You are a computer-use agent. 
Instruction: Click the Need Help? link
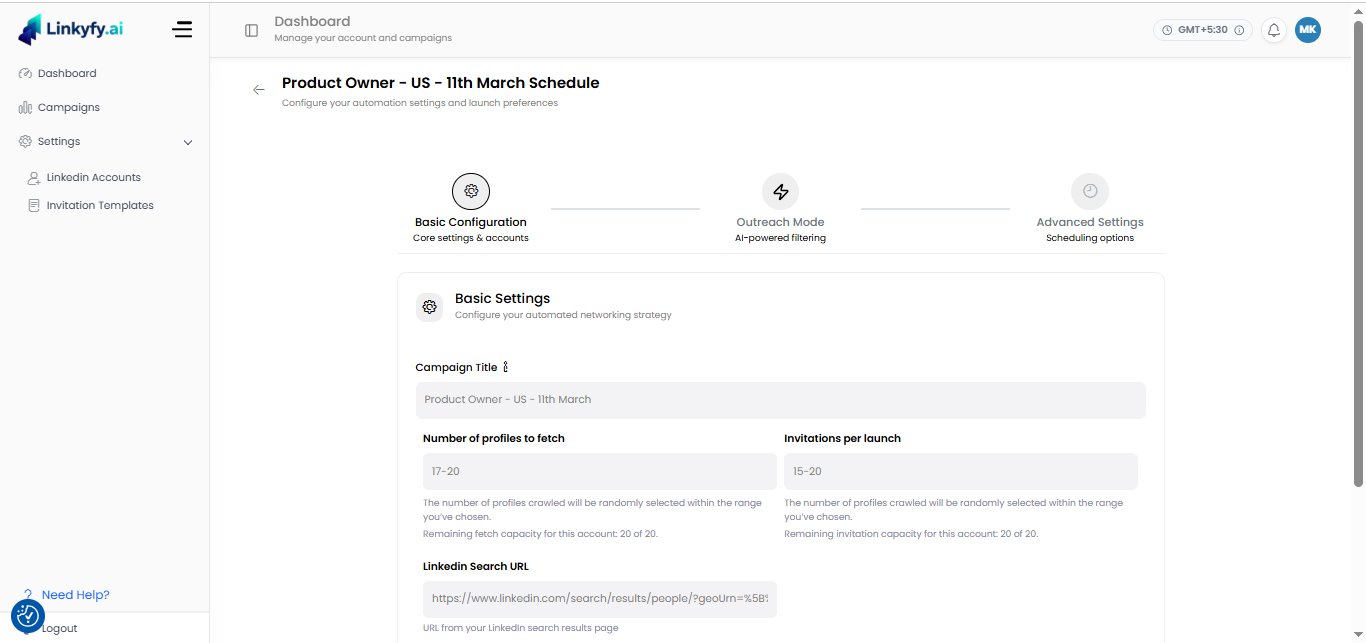pyautogui.click(x=75, y=595)
